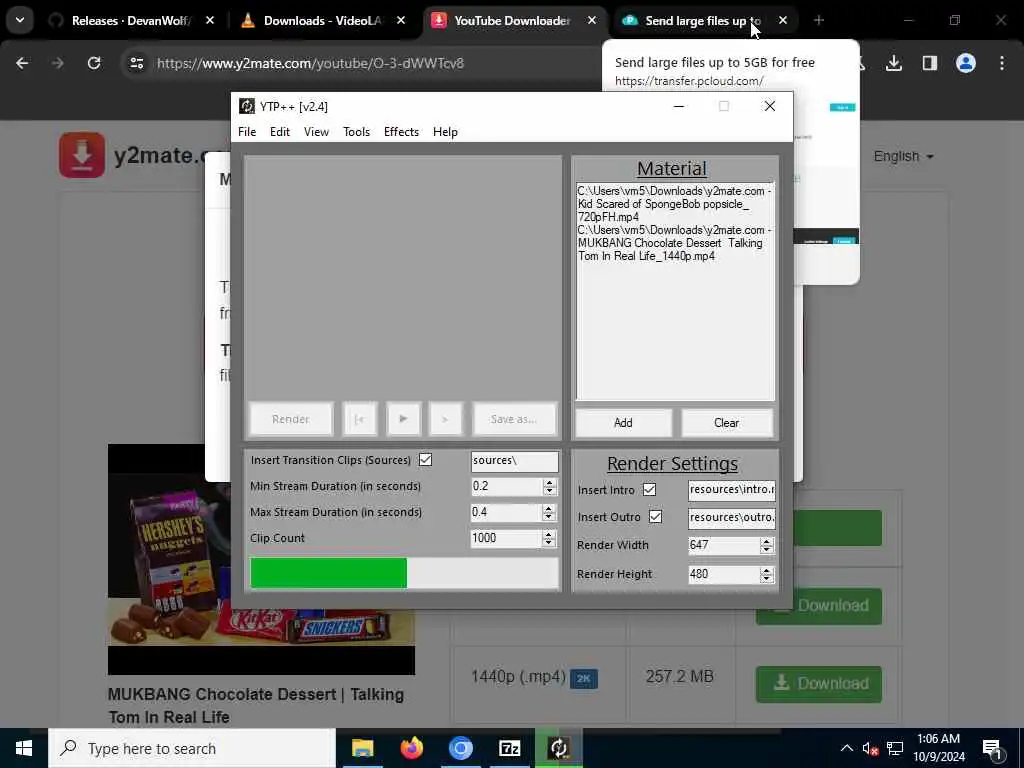This screenshot has width=1024, height=768.
Task: Click the play button in YTP++
Action: click(403, 419)
